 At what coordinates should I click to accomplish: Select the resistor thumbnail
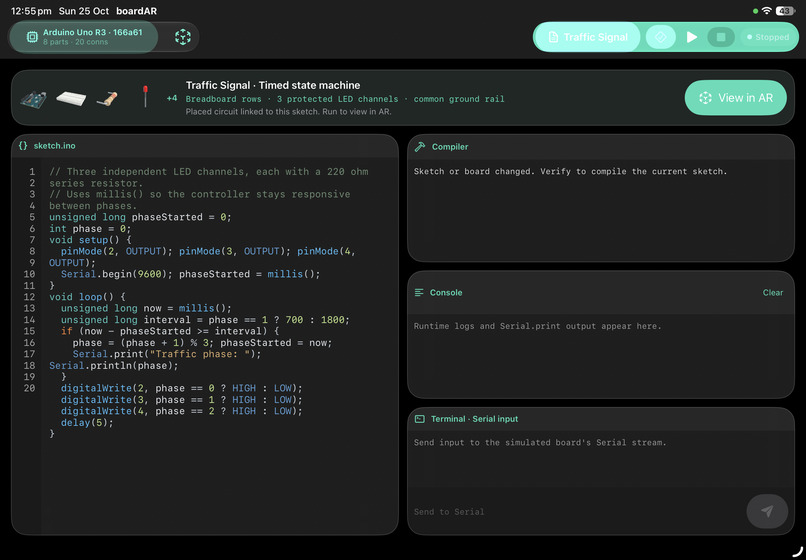pyautogui.click(x=107, y=98)
